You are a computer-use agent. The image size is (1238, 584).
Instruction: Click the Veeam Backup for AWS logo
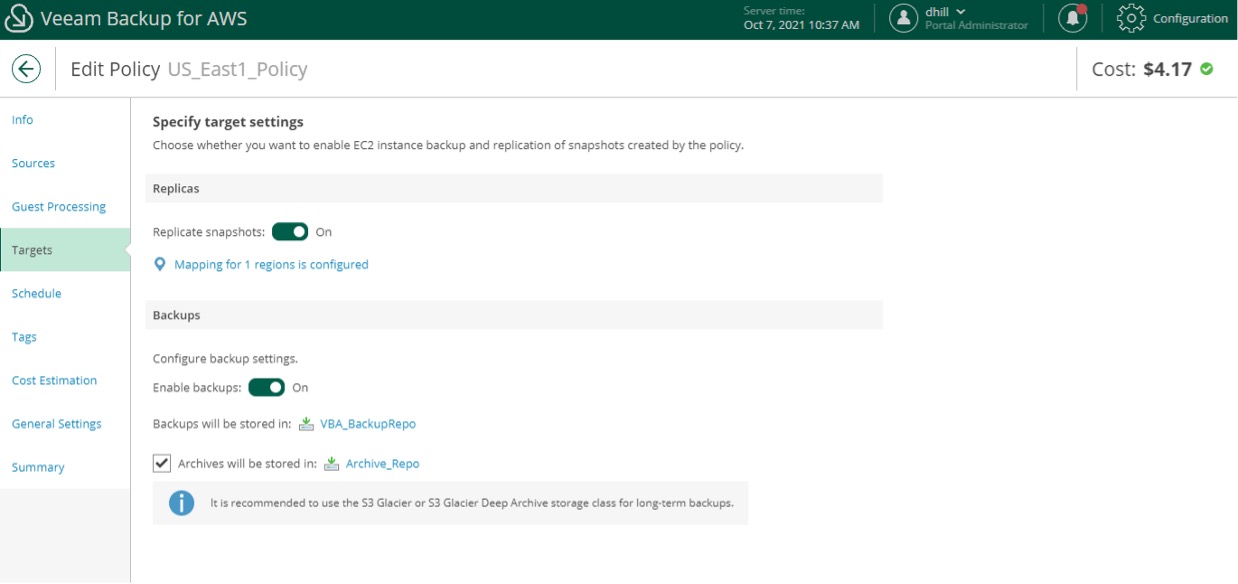18,19
